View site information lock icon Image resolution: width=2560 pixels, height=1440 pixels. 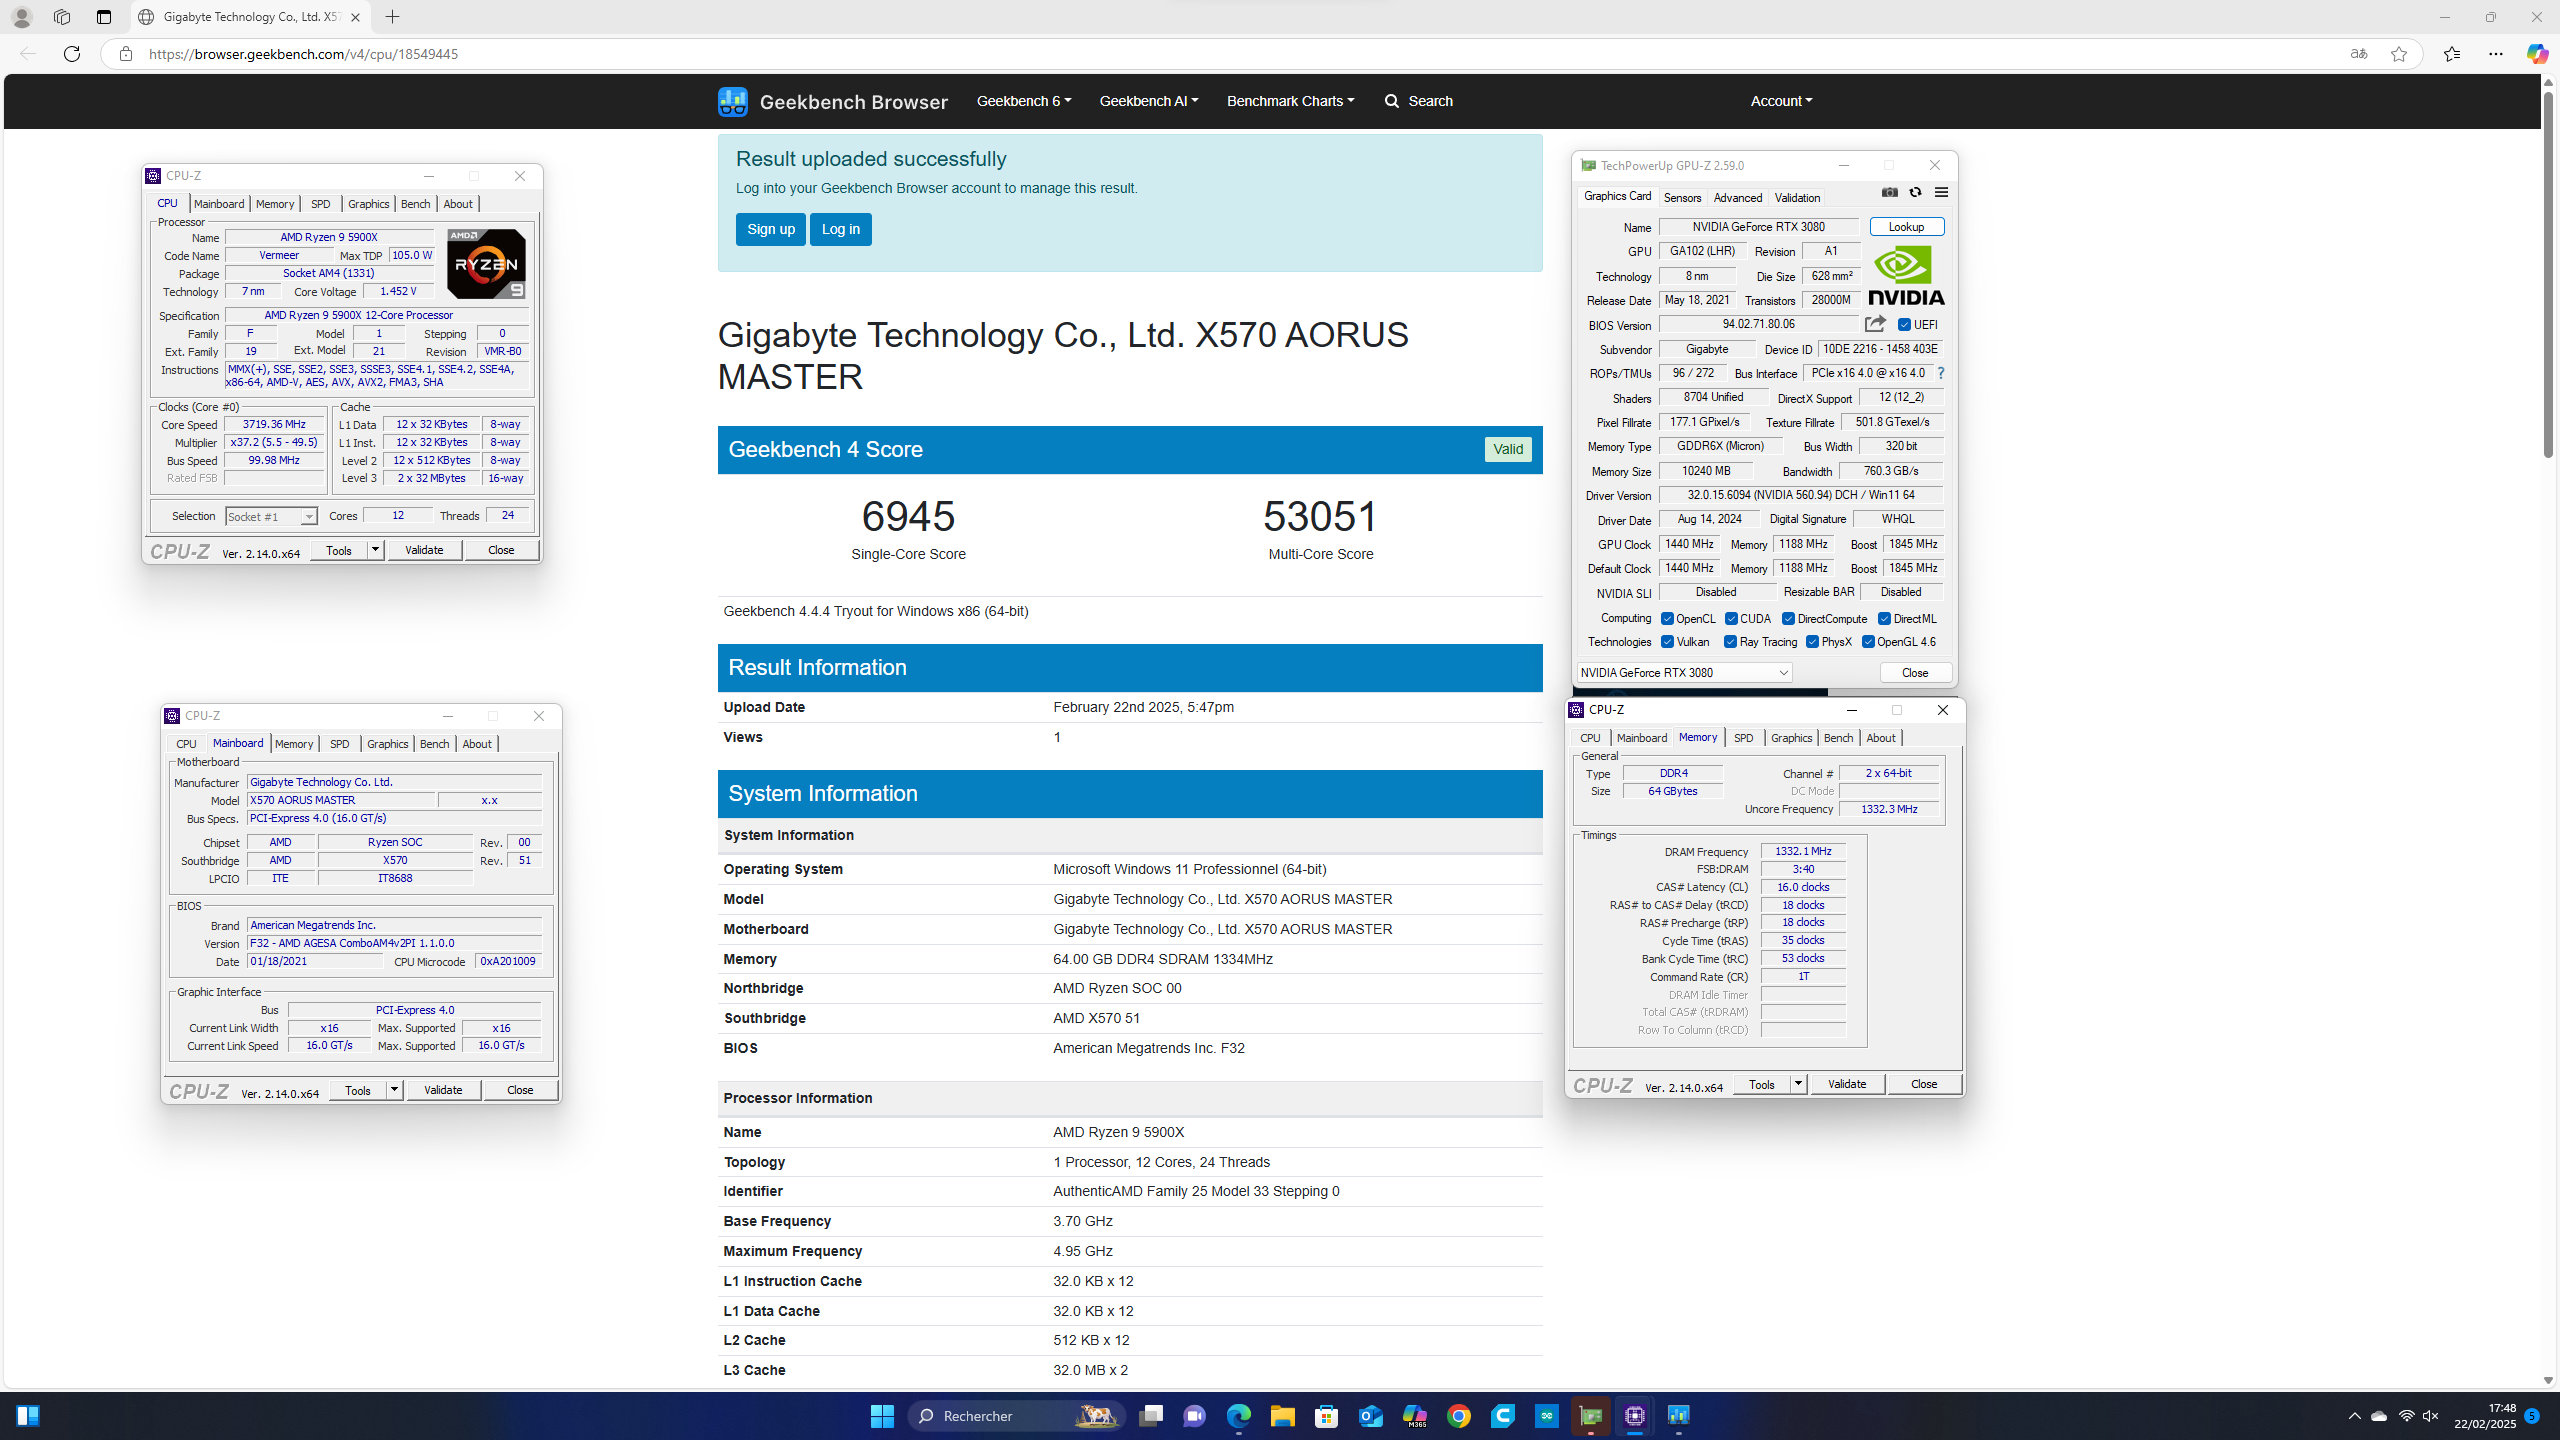pyautogui.click(x=125, y=54)
